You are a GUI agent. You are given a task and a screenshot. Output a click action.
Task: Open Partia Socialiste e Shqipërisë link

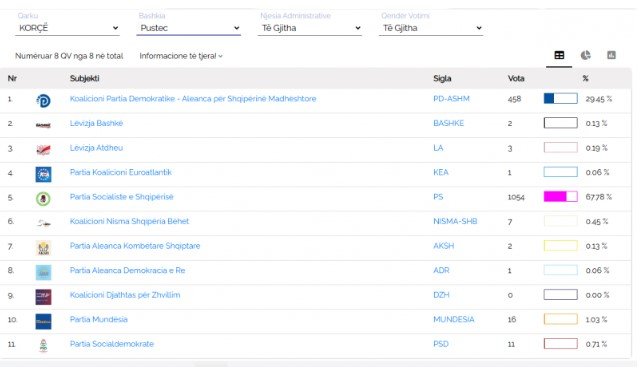click(x=122, y=197)
